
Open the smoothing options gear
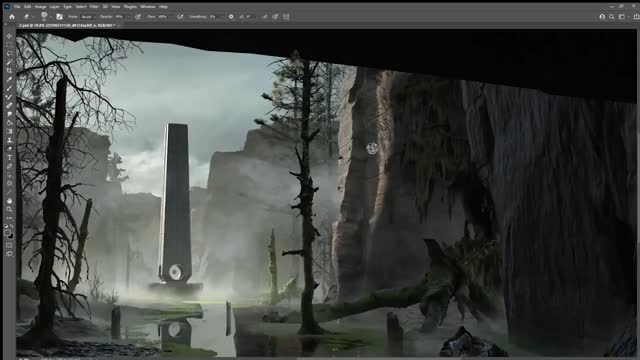pyautogui.click(x=231, y=17)
